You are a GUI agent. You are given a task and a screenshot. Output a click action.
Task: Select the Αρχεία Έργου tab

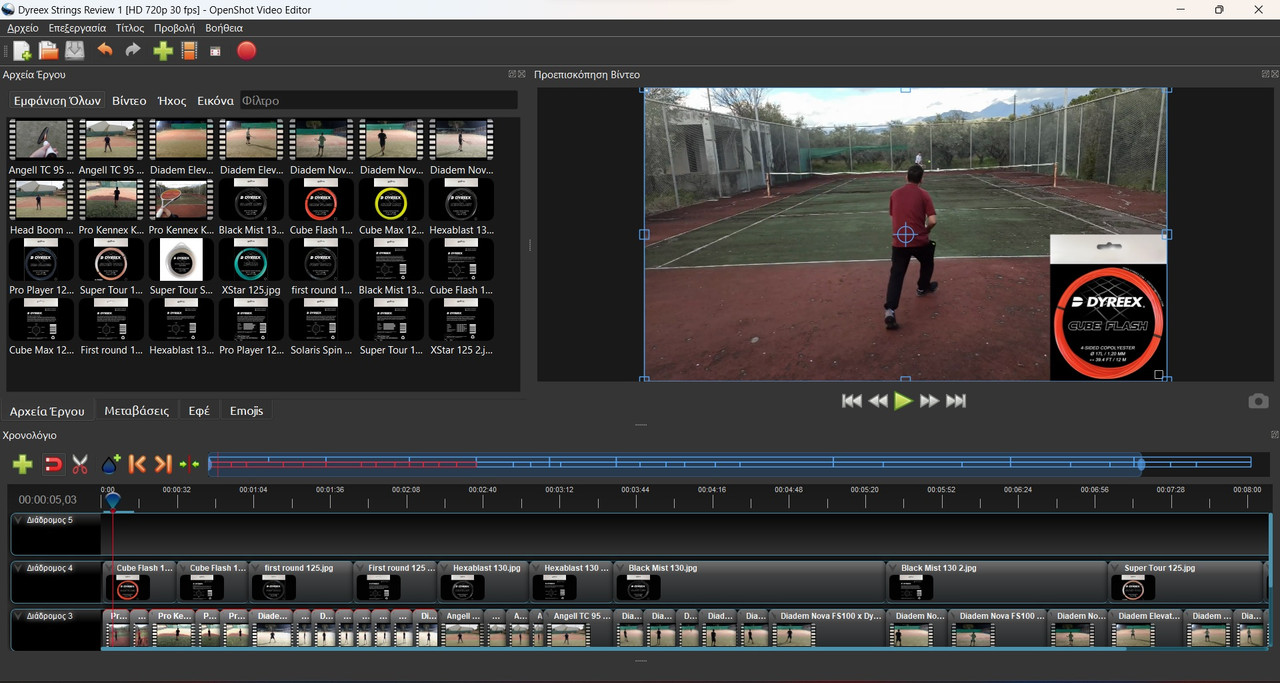coord(47,411)
